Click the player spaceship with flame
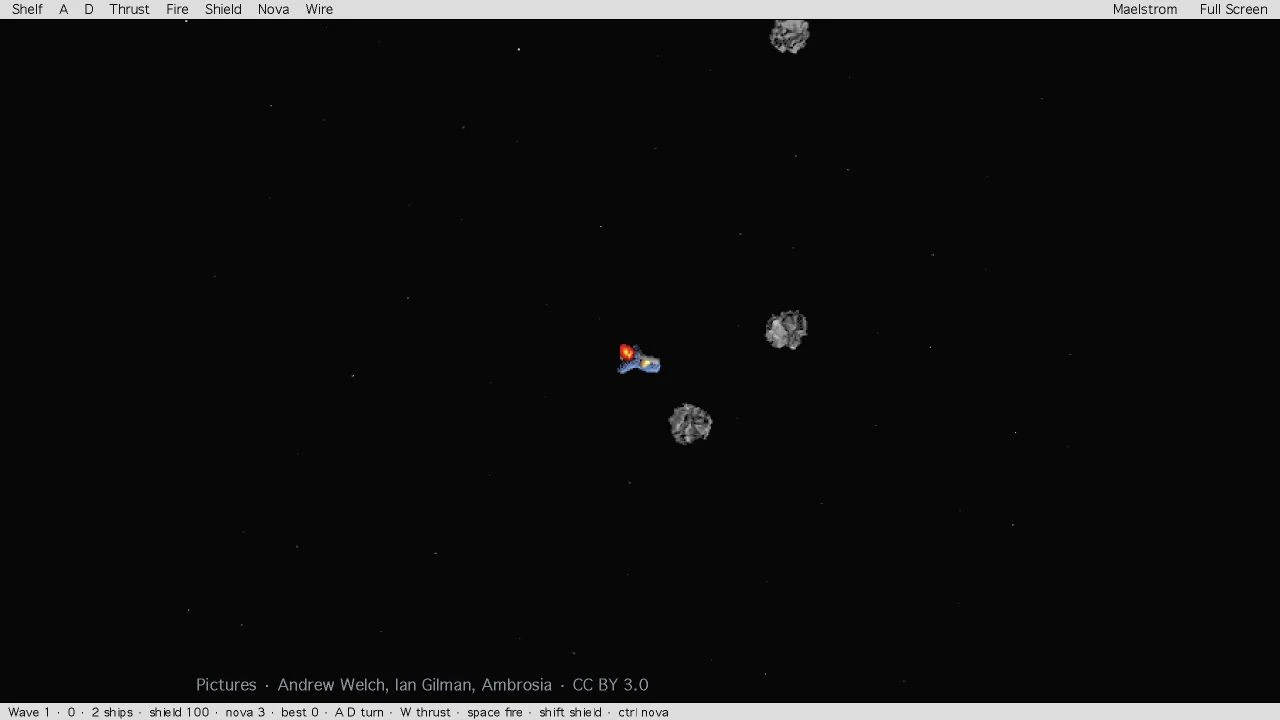Image resolution: width=1280 pixels, height=720 pixels. coord(638,359)
